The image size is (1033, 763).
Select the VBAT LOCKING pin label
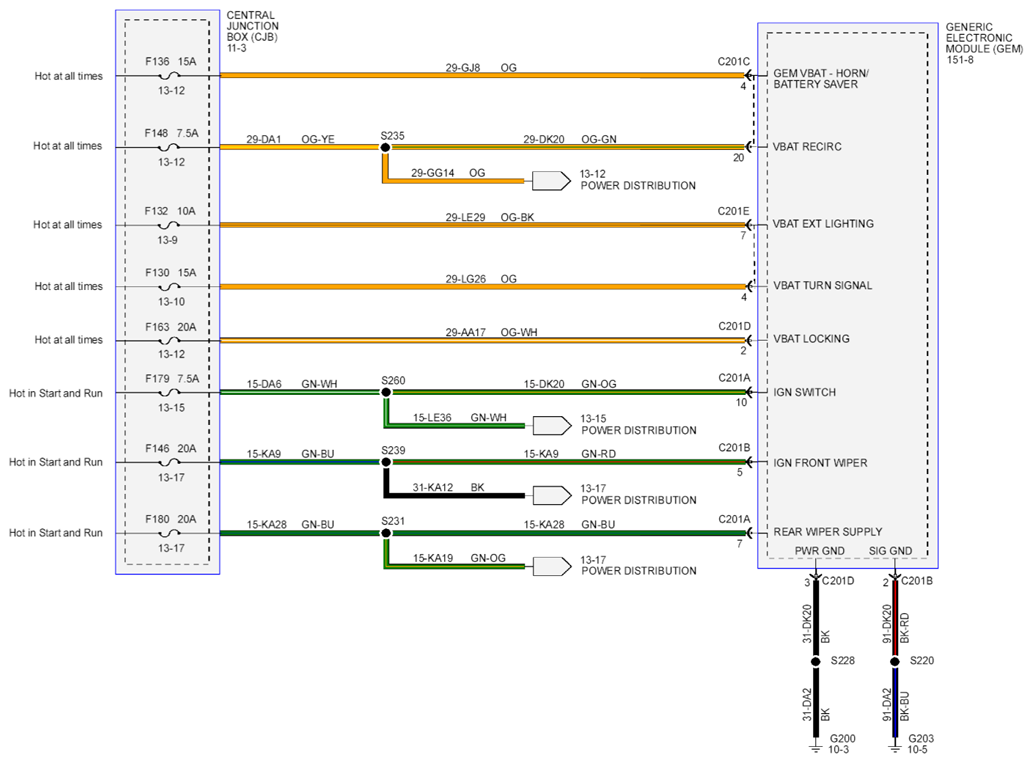811,339
